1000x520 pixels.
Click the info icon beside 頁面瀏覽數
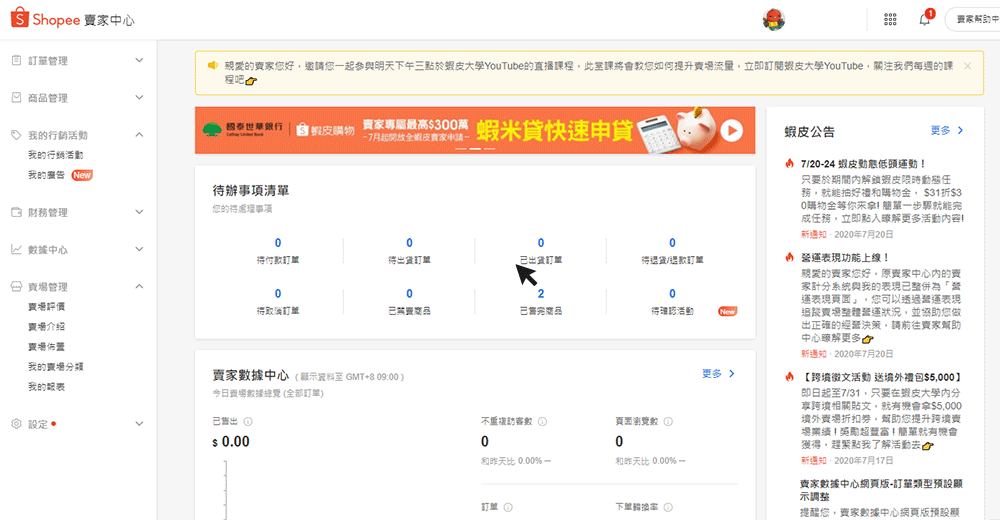[669, 421]
